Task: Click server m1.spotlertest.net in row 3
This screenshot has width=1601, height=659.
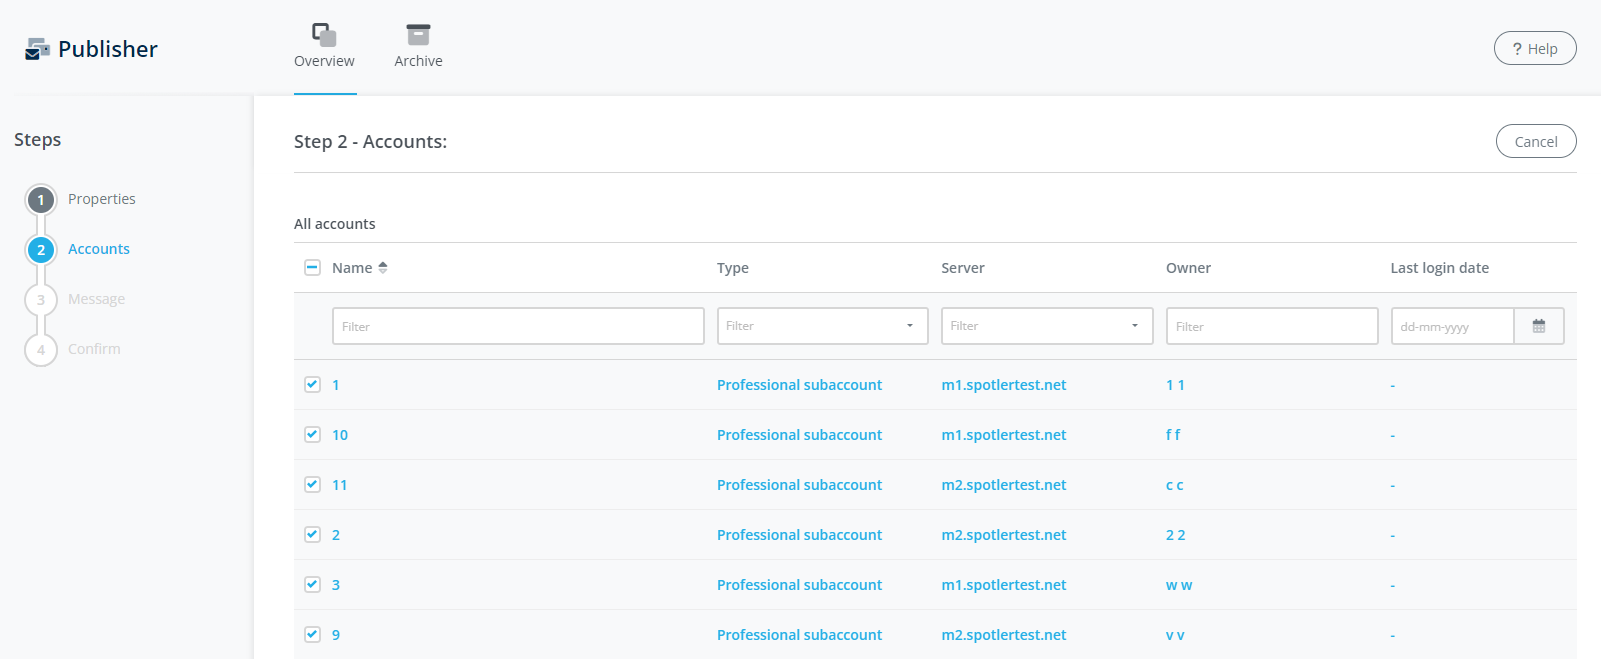Action: tap(1004, 585)
